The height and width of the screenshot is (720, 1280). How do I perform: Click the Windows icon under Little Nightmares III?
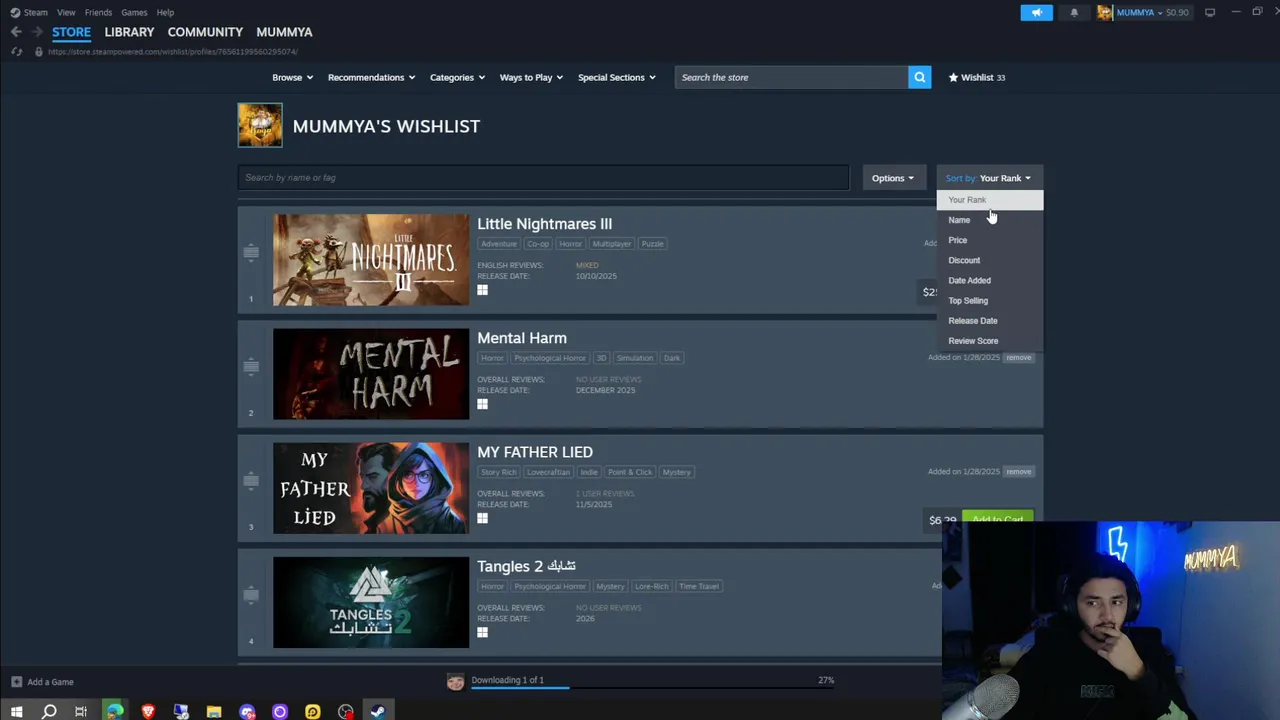coord(482,290)
